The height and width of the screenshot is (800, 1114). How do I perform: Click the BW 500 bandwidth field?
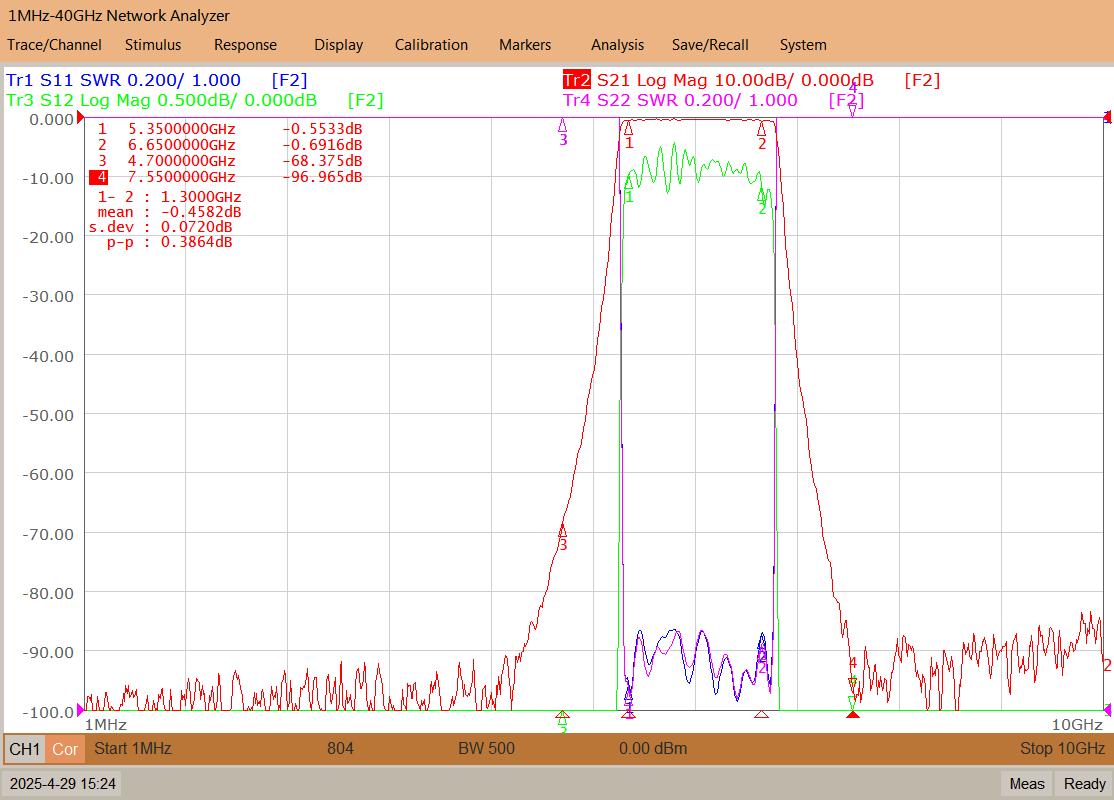point(486,748)
